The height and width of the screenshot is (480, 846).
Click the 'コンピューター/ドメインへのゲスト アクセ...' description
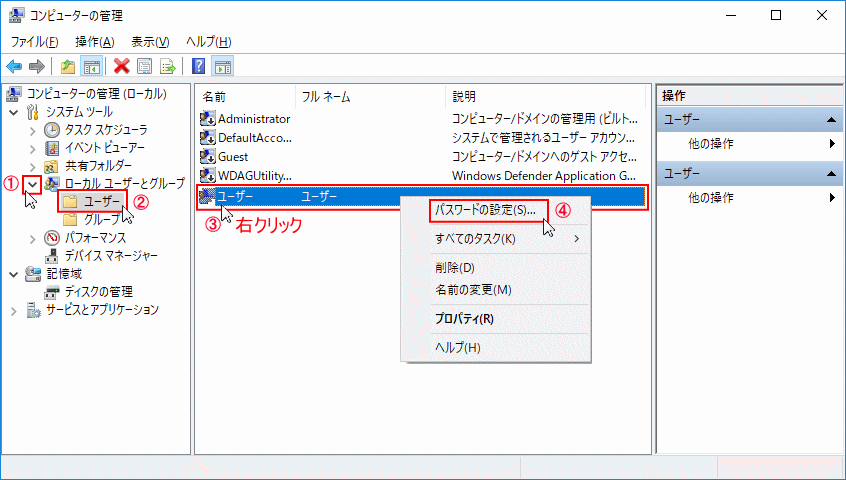(x=544, y=157)
